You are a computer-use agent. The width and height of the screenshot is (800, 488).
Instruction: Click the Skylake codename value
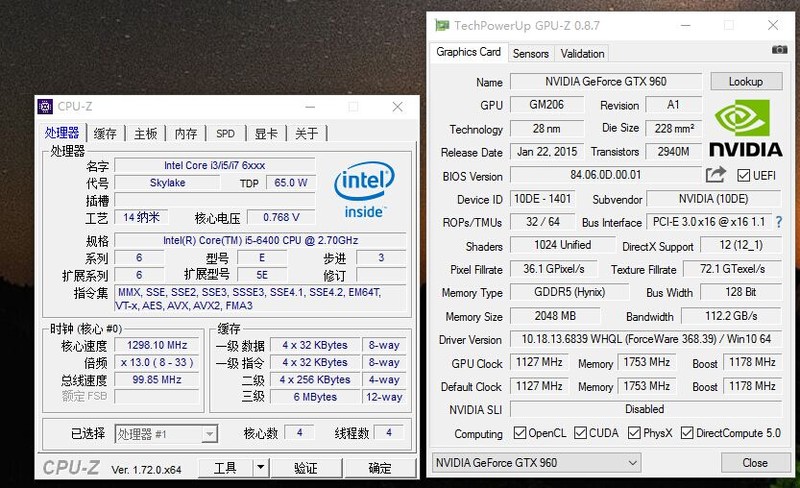(x=167, y=183)
